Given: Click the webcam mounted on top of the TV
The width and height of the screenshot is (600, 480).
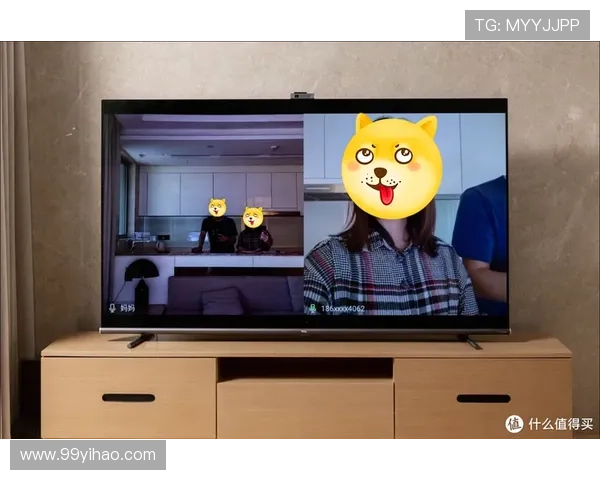Looking at the screenshot, I should point(302,96).
